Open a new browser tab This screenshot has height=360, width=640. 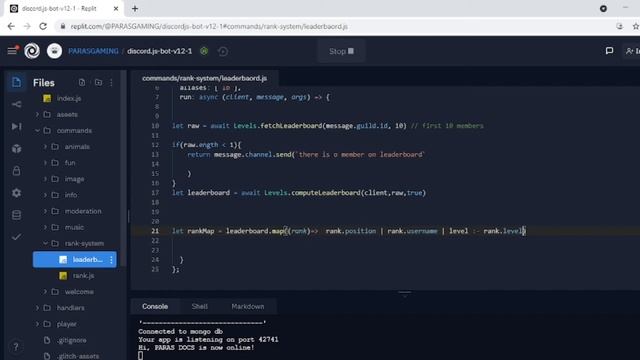(135, 8)
